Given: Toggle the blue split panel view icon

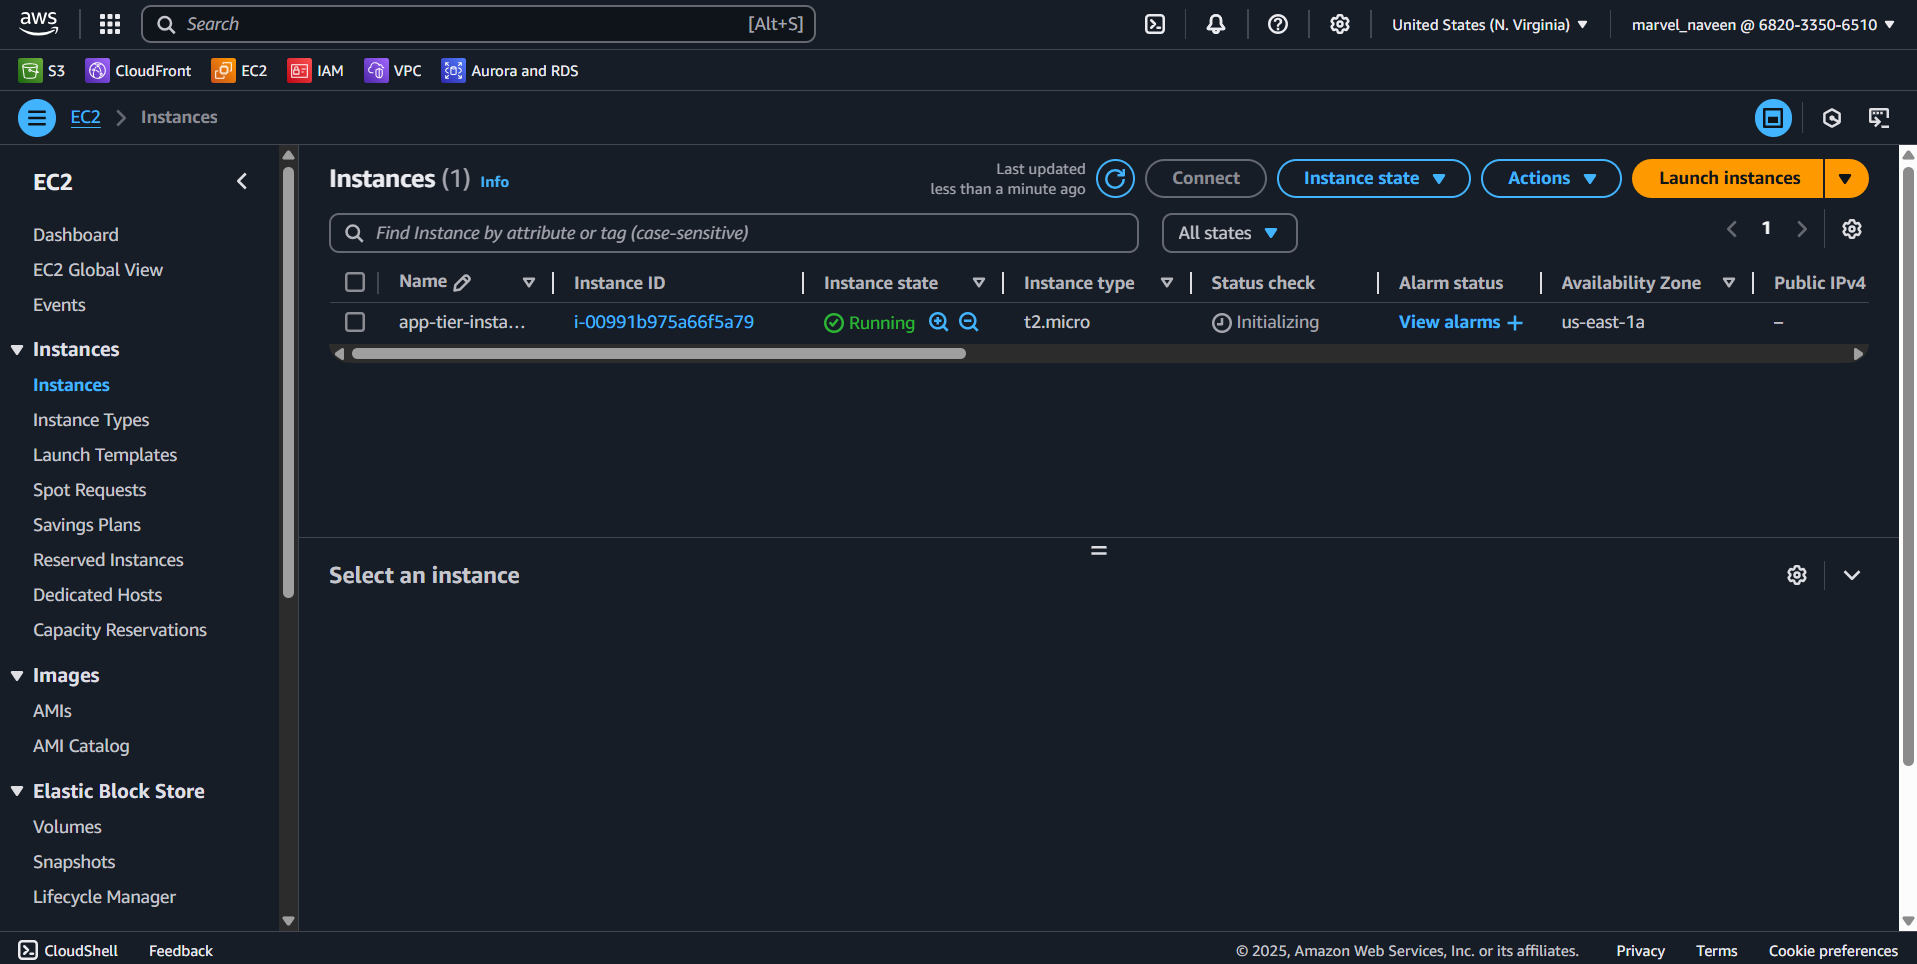Looking at the screenshot, I should pyautogui.click(x=1773, y=118).
